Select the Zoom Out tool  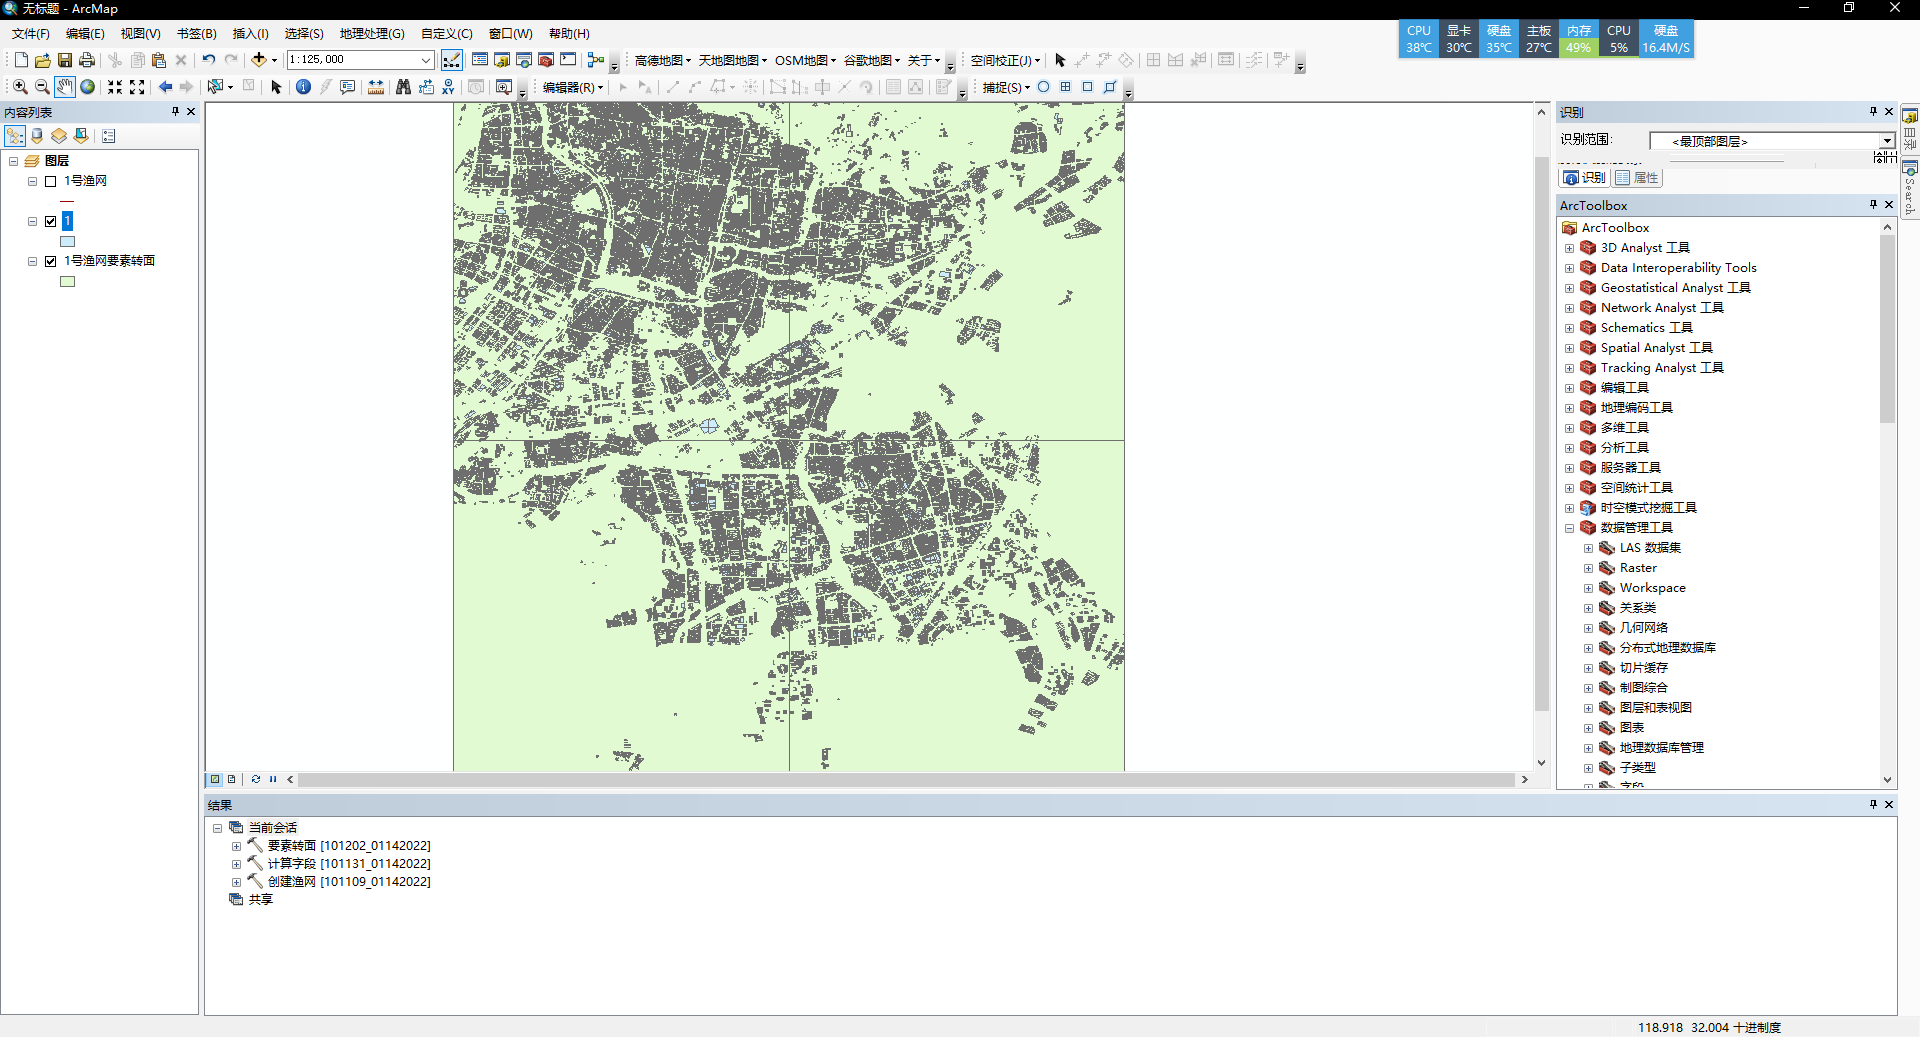tap(42, 87)
